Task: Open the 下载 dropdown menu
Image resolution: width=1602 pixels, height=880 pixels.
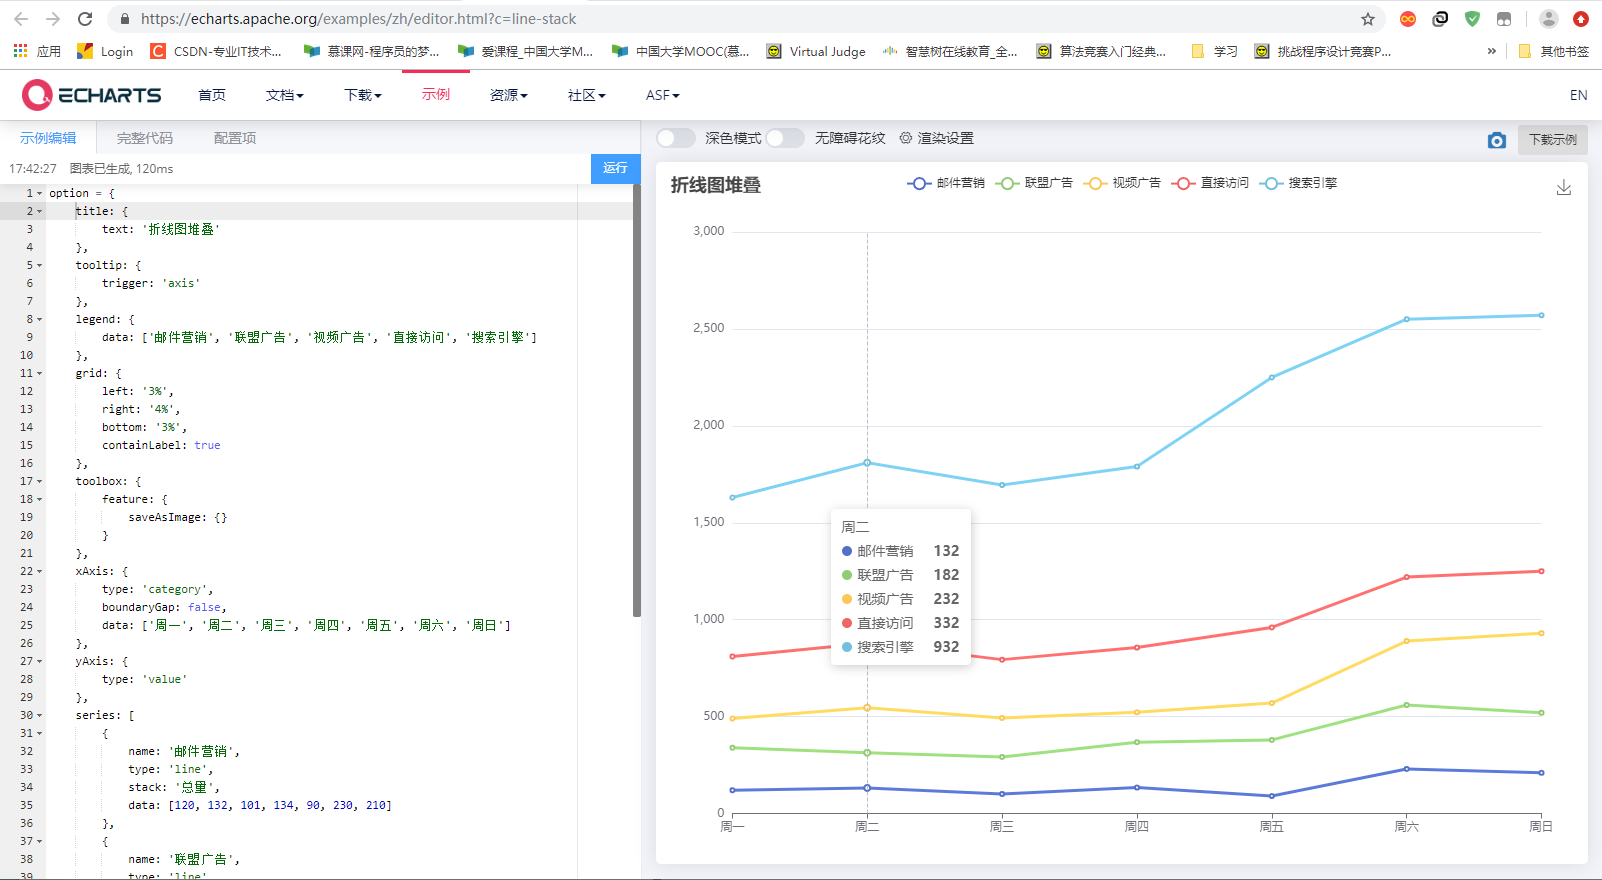Action: tap(363, 95)
